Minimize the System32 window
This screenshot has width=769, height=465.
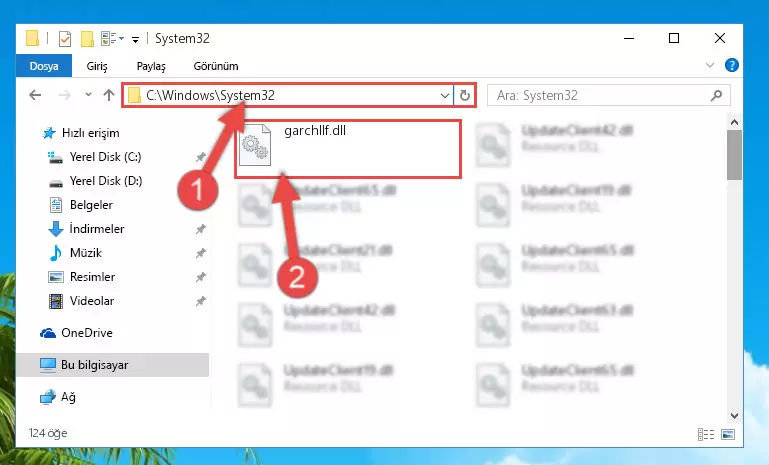coord(629,38)
